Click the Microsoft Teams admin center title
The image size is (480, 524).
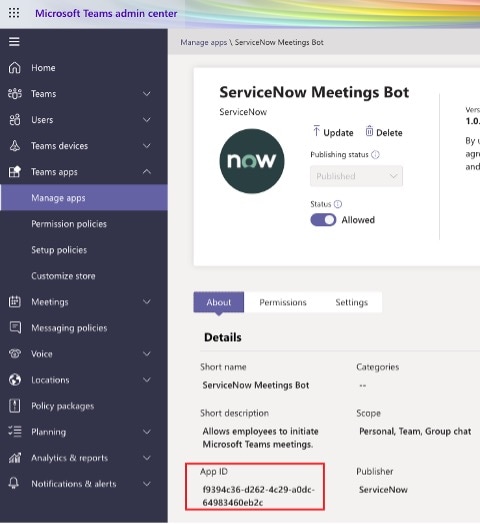(x=106, y=13)
